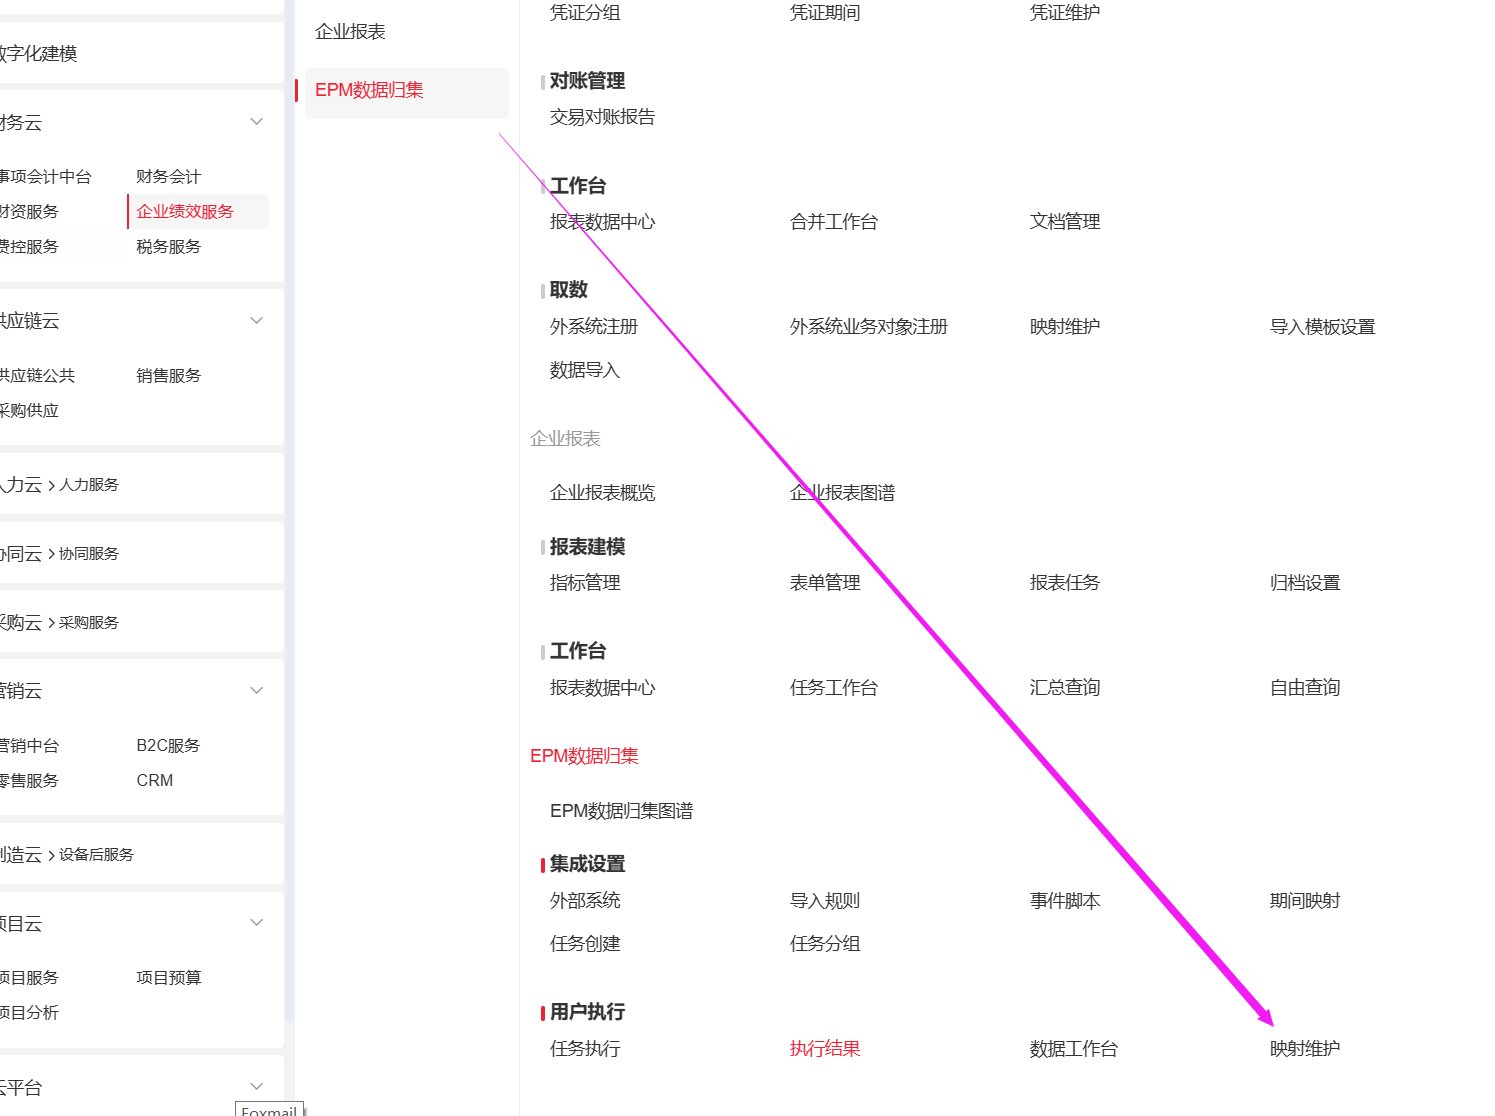1495x1116 pixels.
Task: Open the 期间映射 page
Action: (1304, 901)
